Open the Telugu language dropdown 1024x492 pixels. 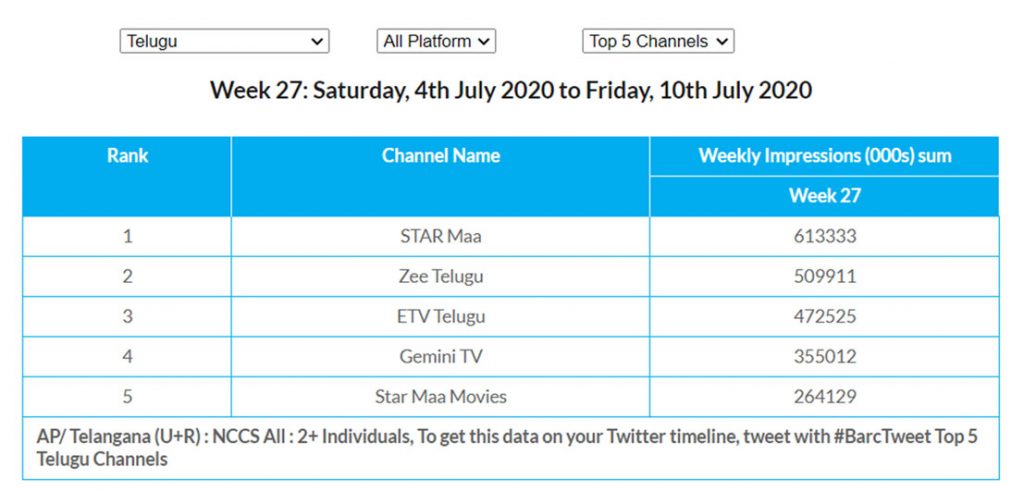coord(223,41)
